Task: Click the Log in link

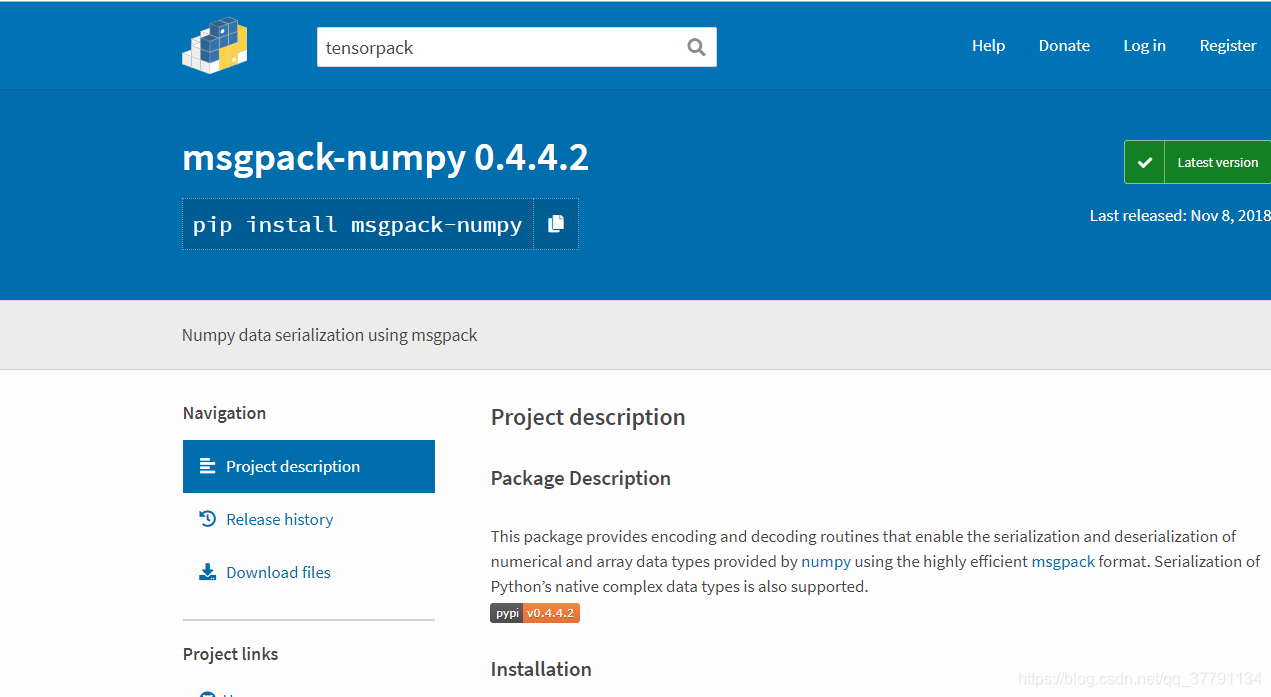Action: pyautogui.click(x=1144, y=45)
